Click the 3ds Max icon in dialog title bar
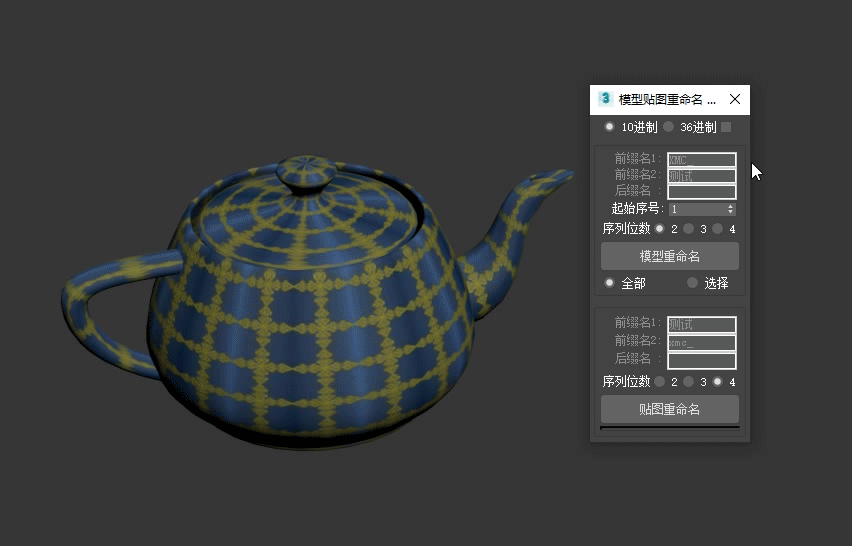The width and height of the screenshot is (852, 546). click(x=605, y=99)
